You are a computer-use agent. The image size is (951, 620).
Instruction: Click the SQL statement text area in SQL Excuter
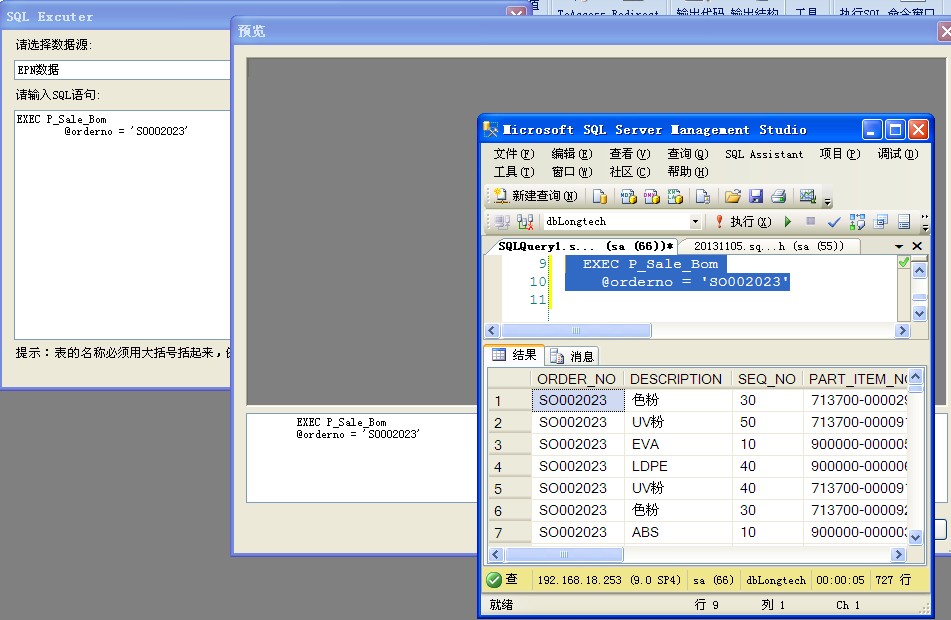(x=122, y=225)
